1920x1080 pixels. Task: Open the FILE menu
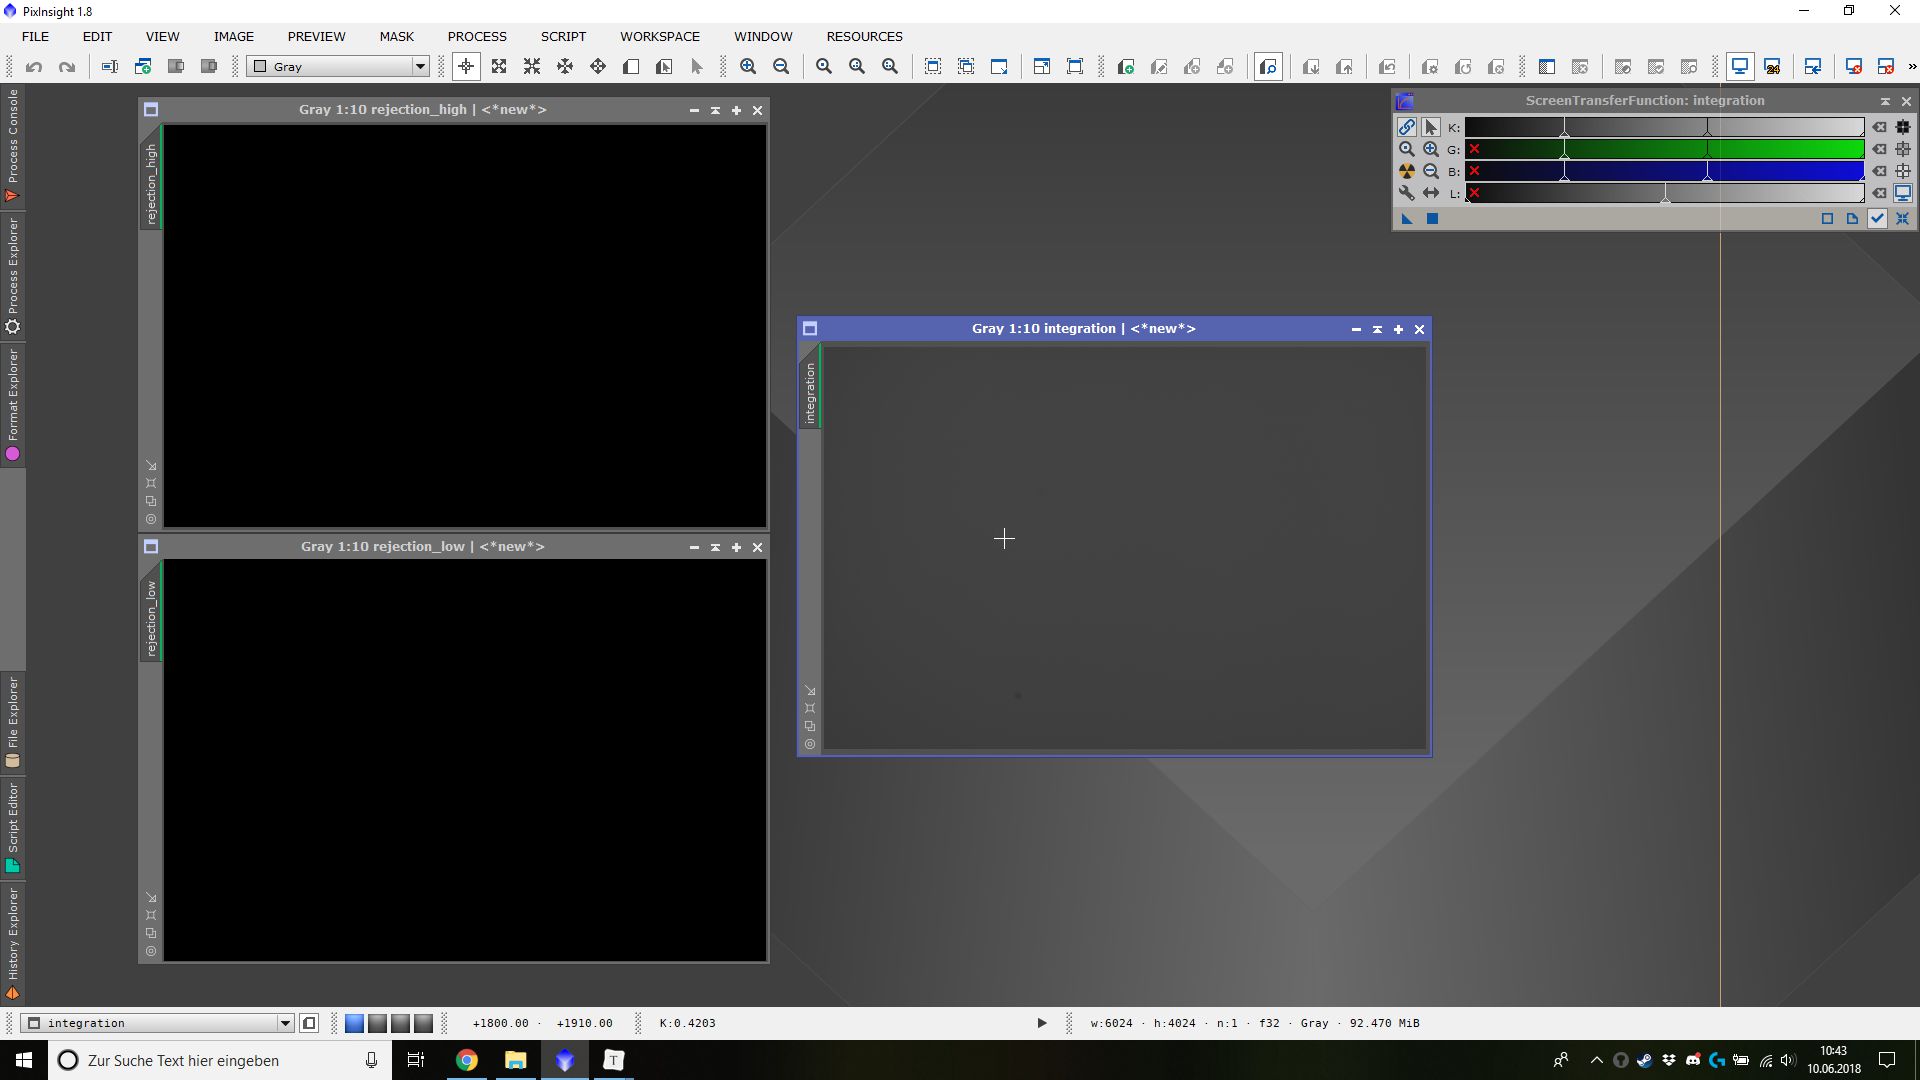[x=35, y=36]
